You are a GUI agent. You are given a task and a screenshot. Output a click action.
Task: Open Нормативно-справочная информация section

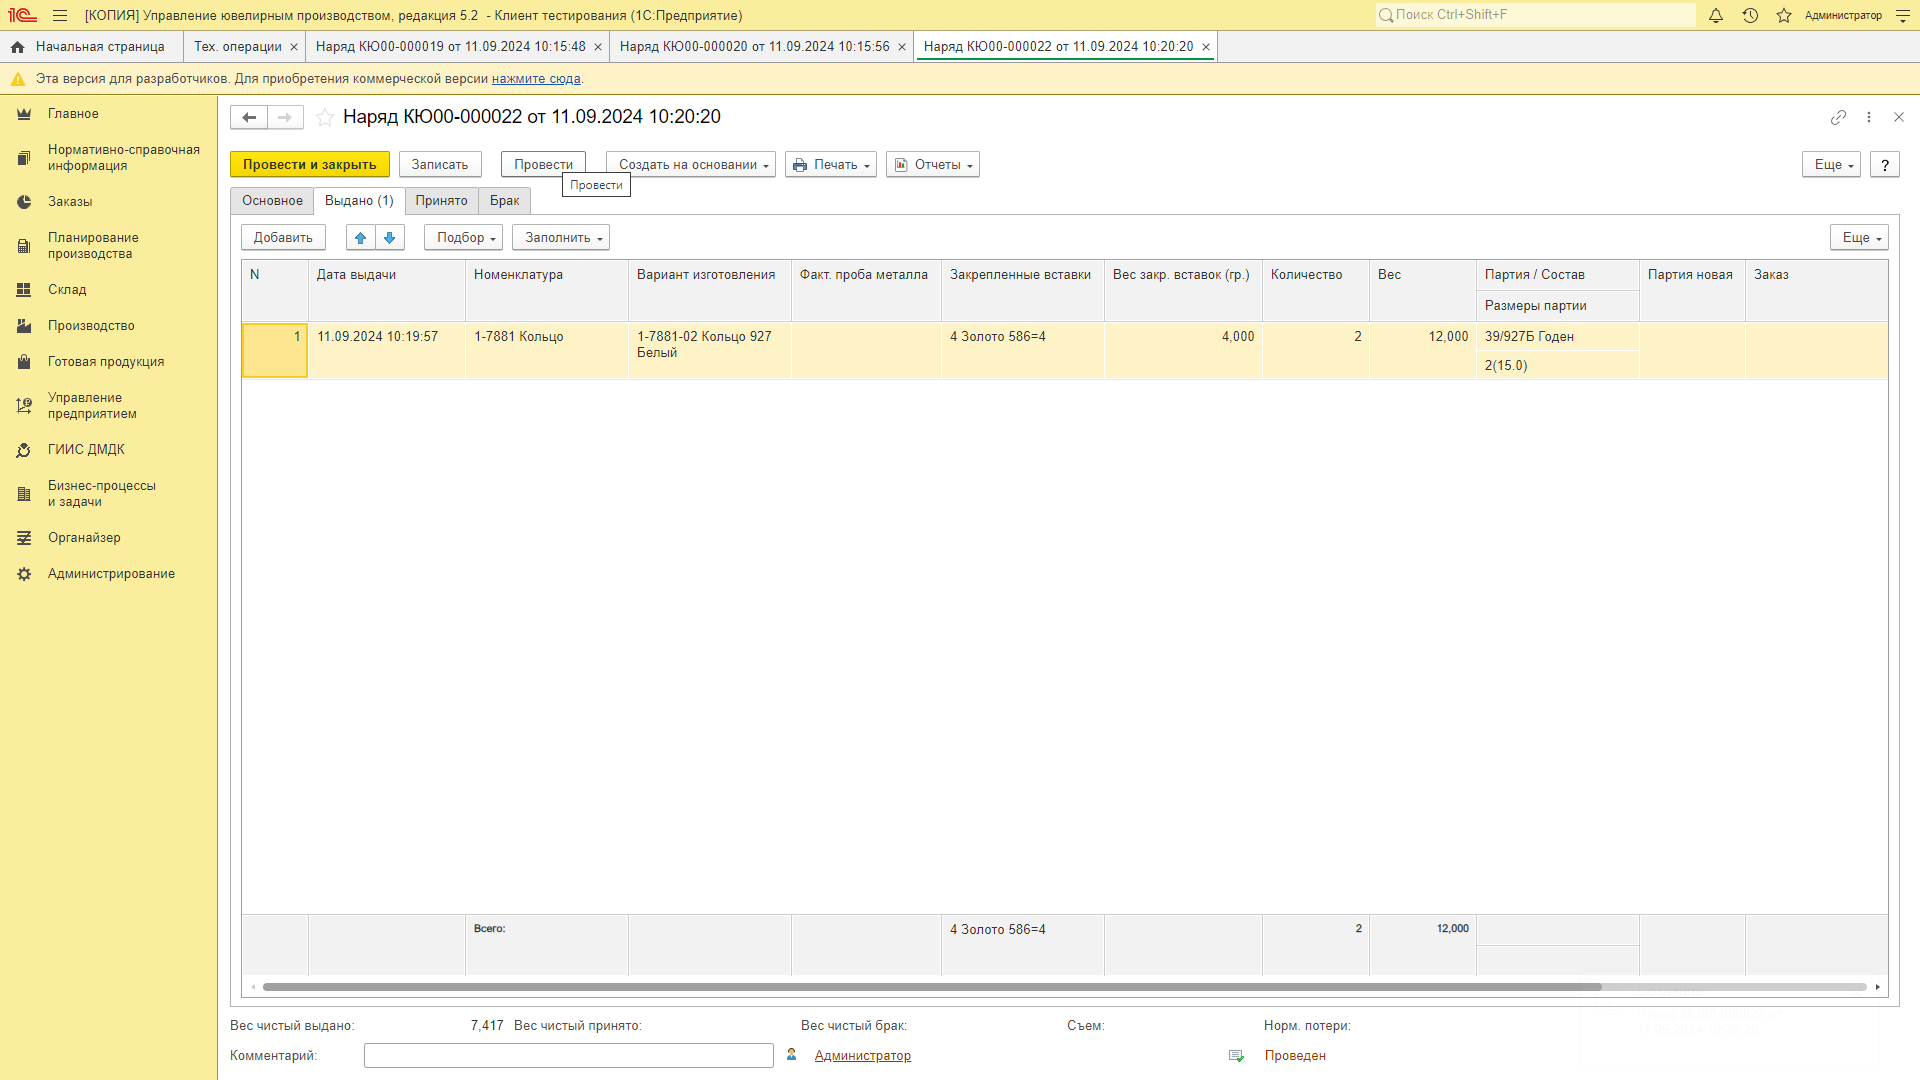pyautogui.click(x=108, y=158)
